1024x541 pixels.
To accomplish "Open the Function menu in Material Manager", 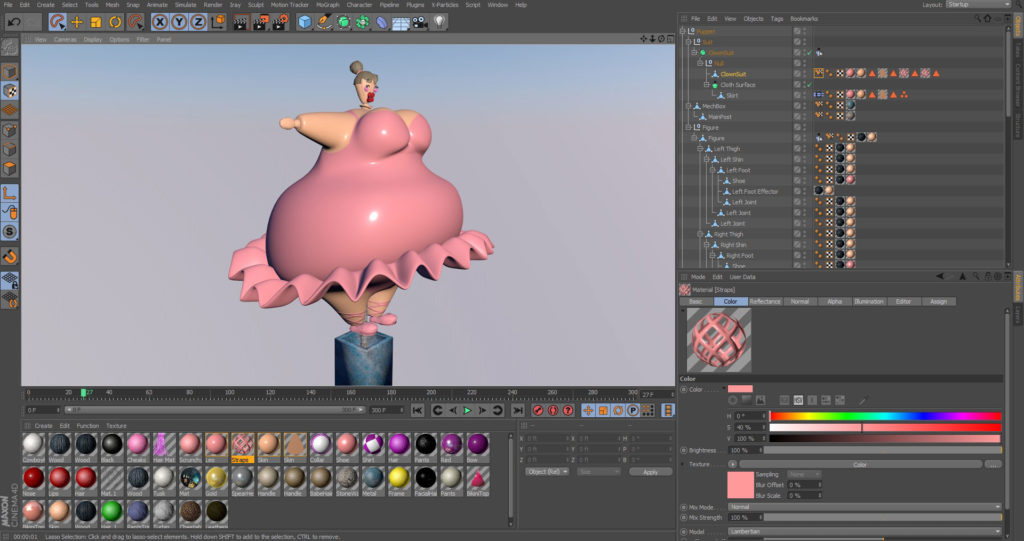I will tap(88, 426).
